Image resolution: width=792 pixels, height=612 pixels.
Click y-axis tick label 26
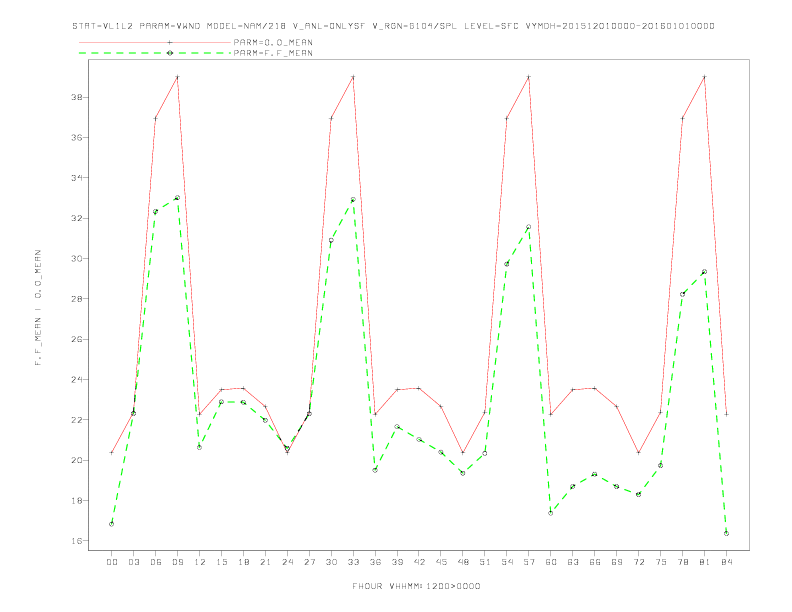click(77, 339)
